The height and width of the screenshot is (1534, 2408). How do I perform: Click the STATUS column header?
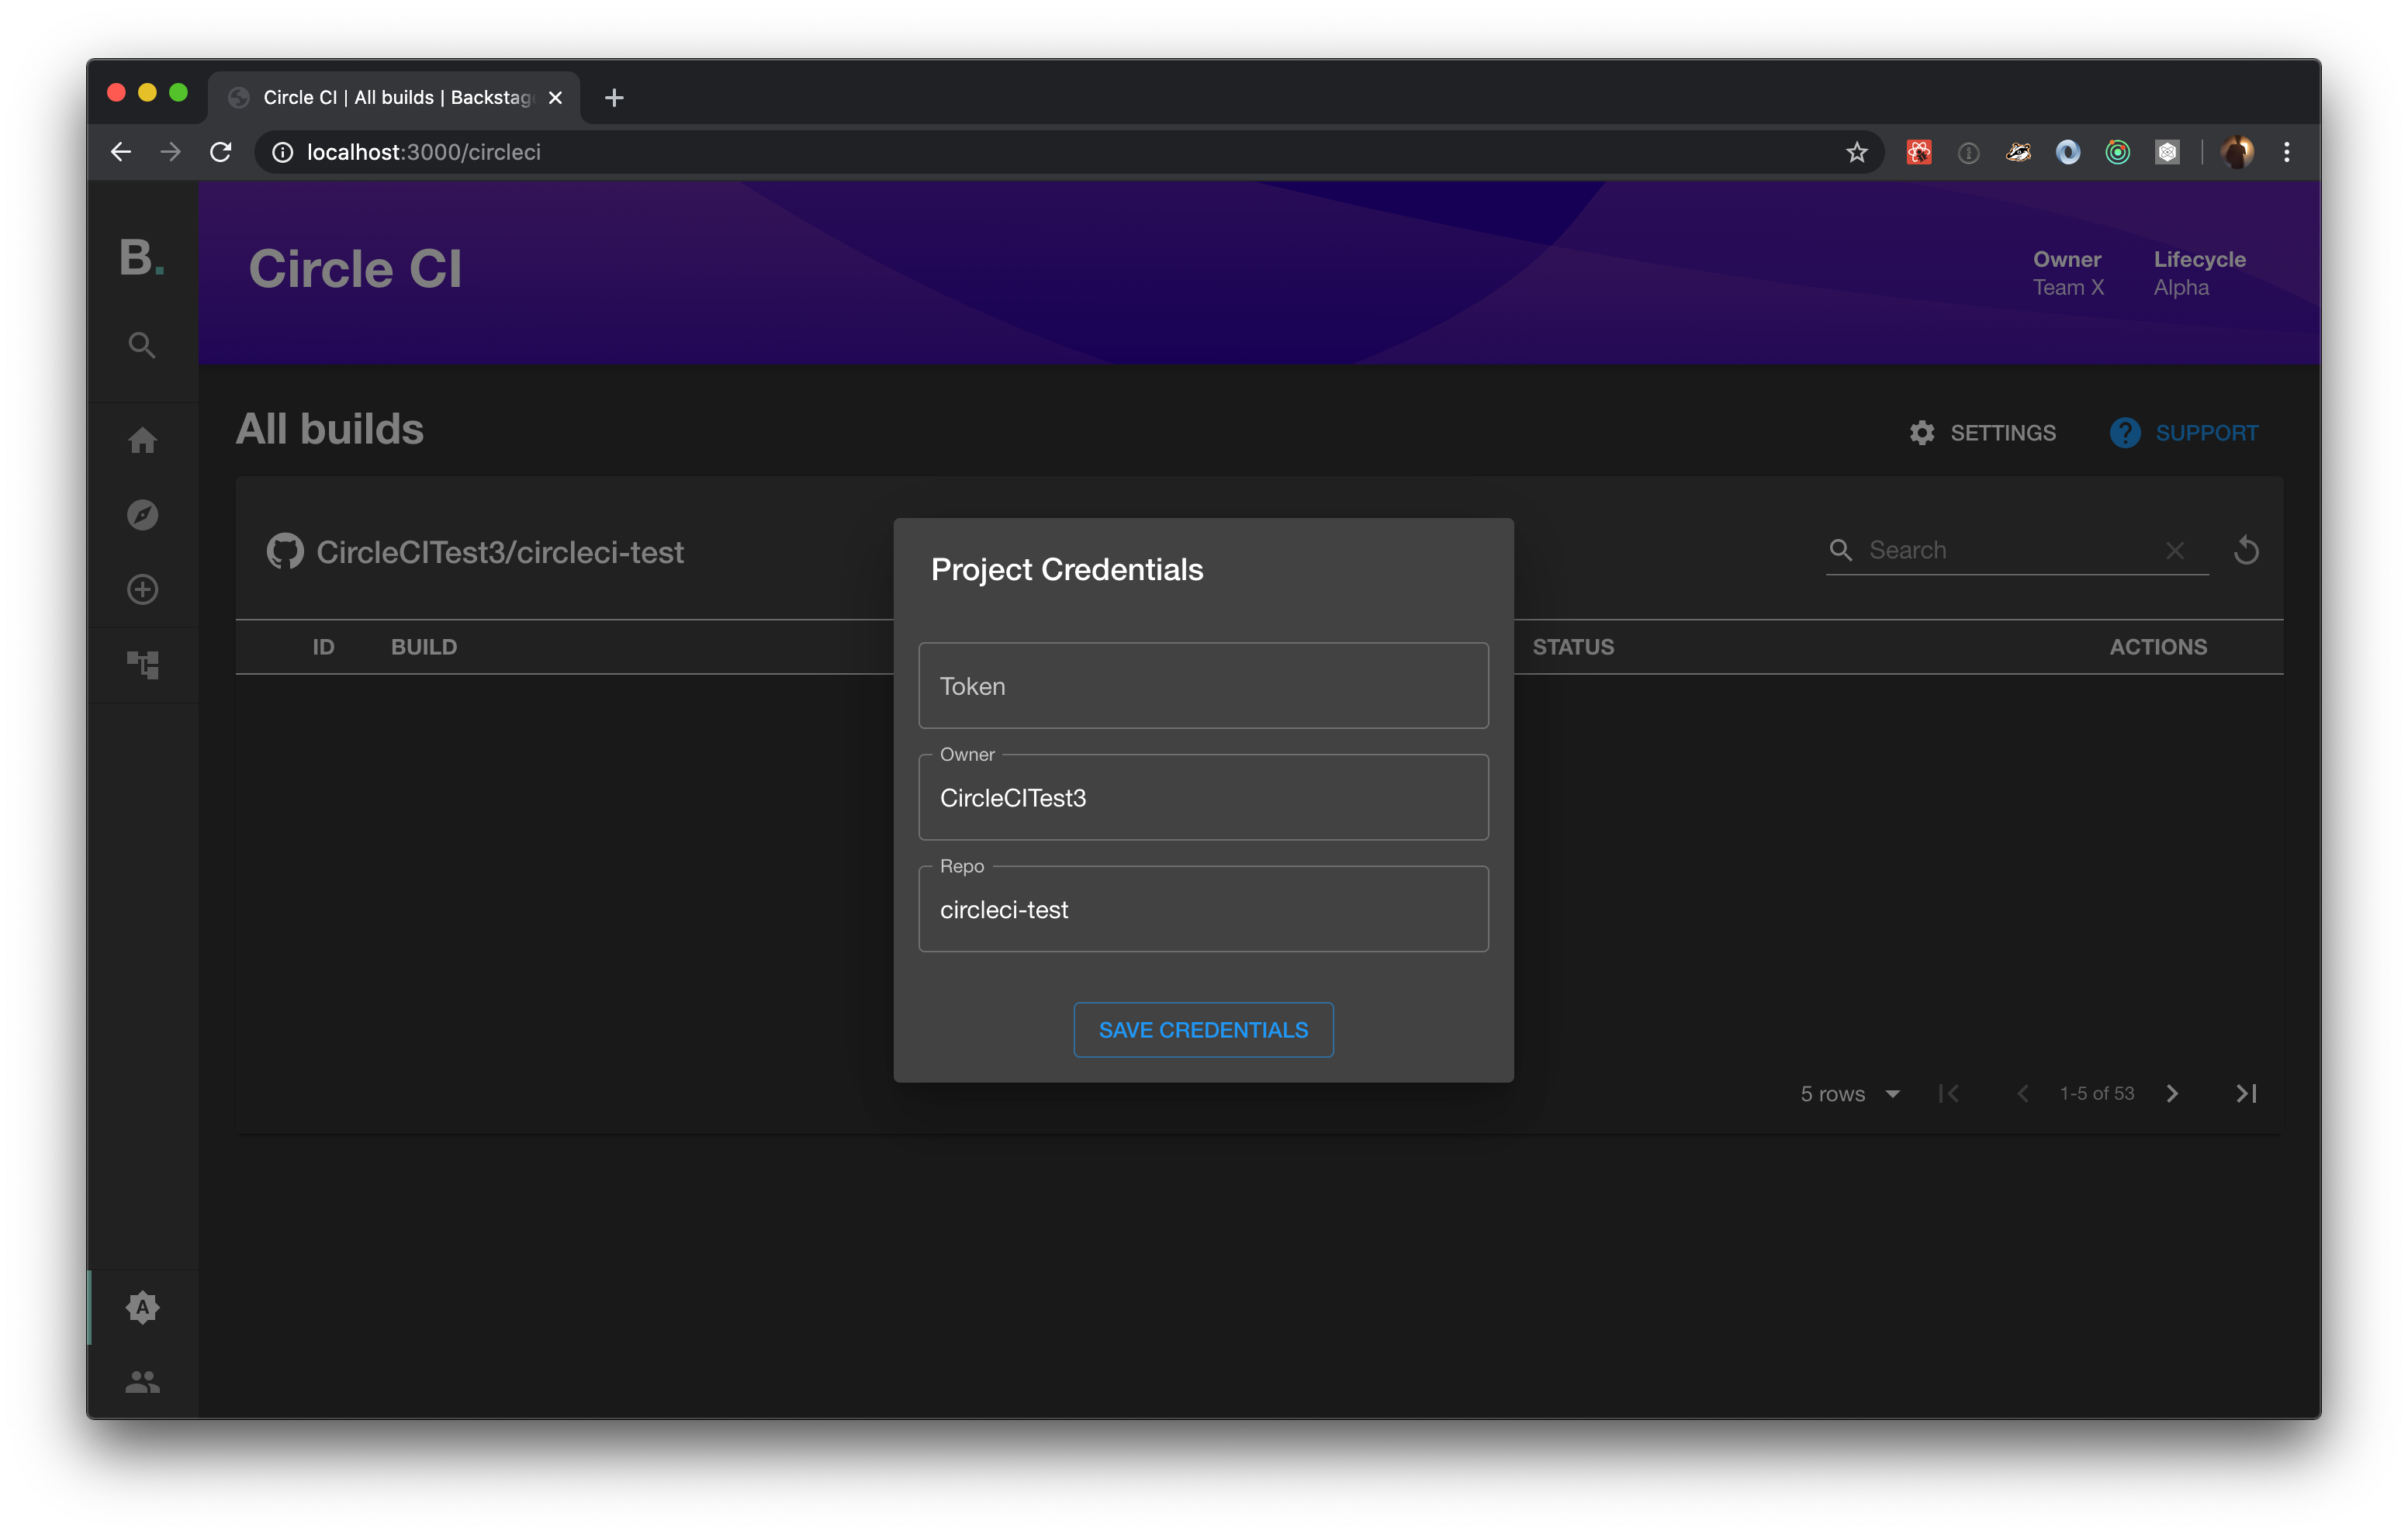click(x=1573, y=647)
